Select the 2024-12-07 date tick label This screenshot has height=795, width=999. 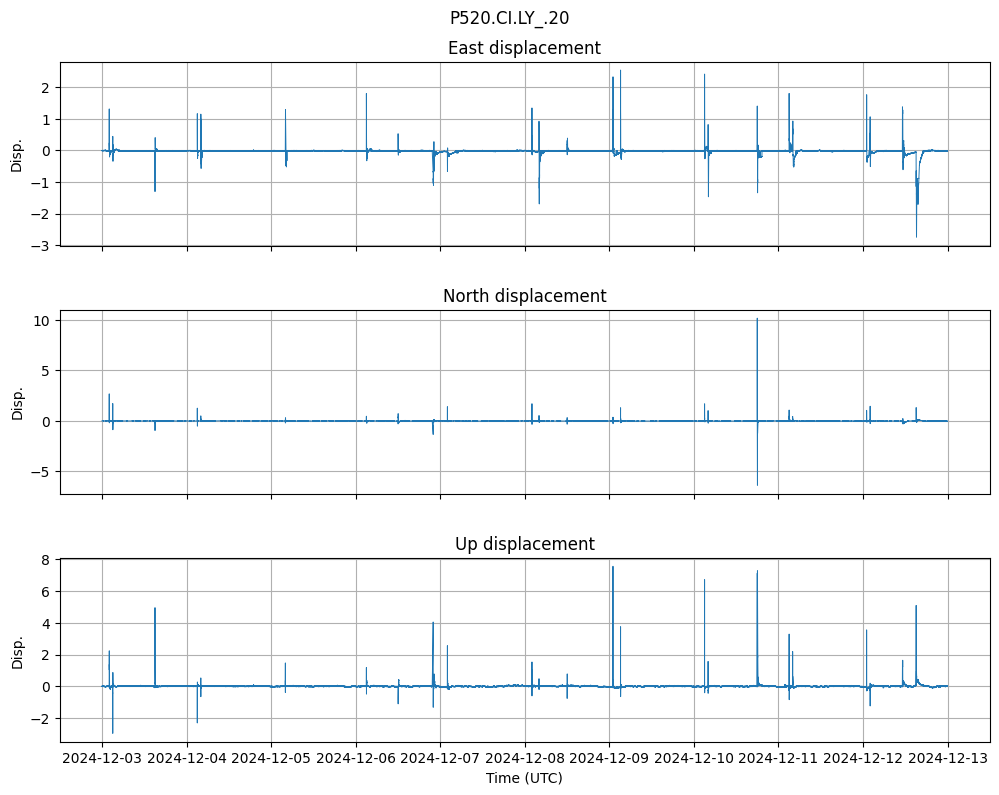440,758
